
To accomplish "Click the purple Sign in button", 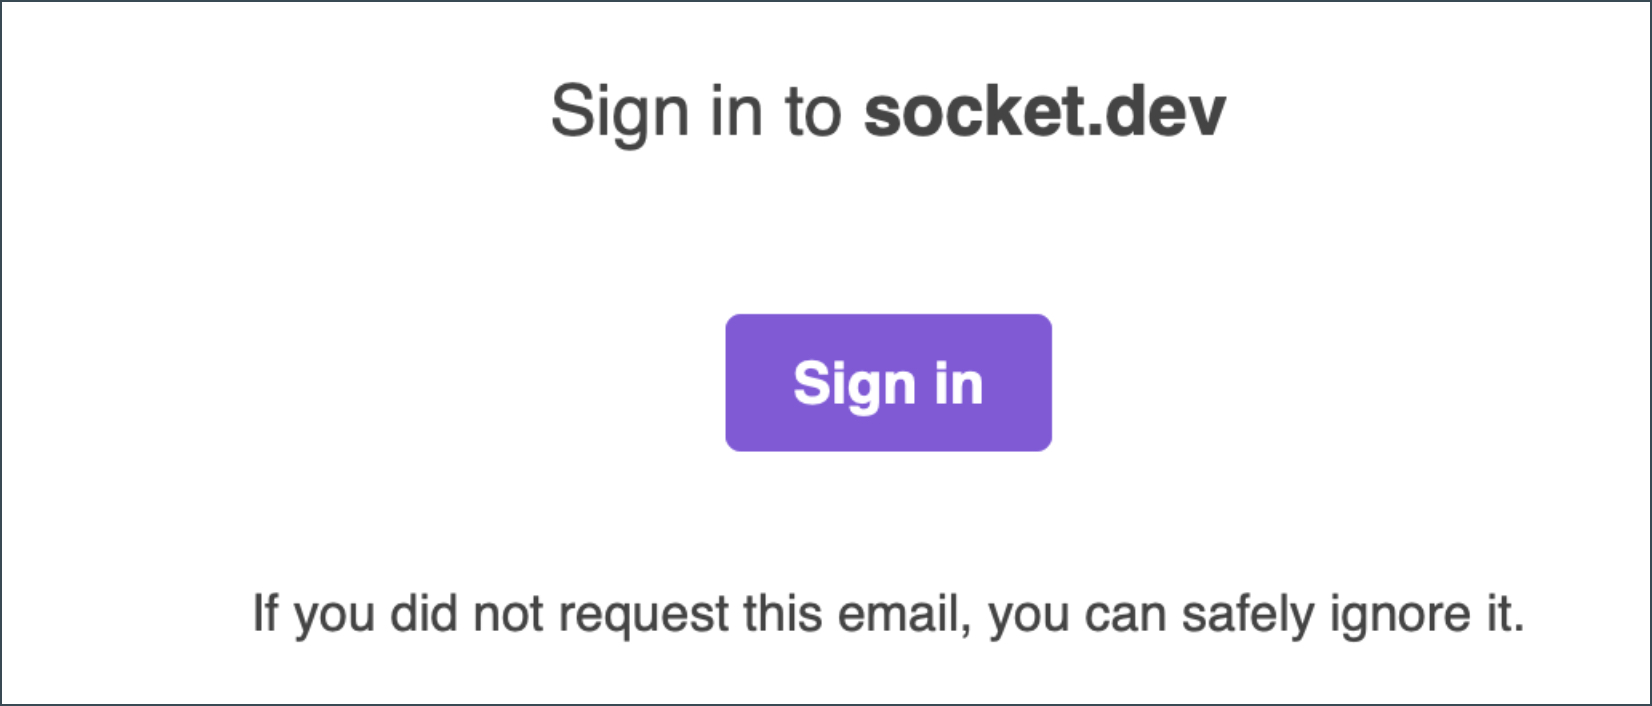I will point(888,383).
